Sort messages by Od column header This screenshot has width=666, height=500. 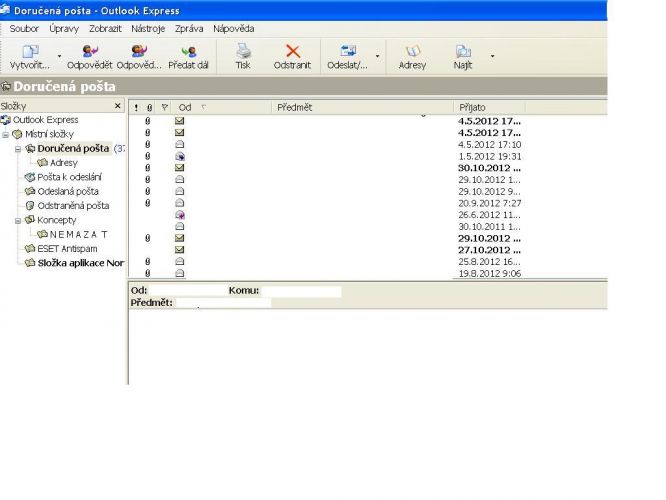click(x=223, y=107)
